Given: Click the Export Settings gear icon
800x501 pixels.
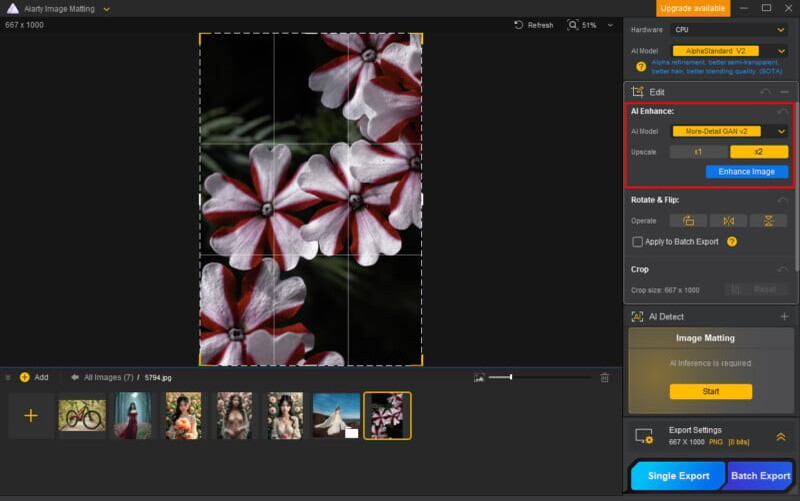Looking at the screenshot, I should pos(644,437).
